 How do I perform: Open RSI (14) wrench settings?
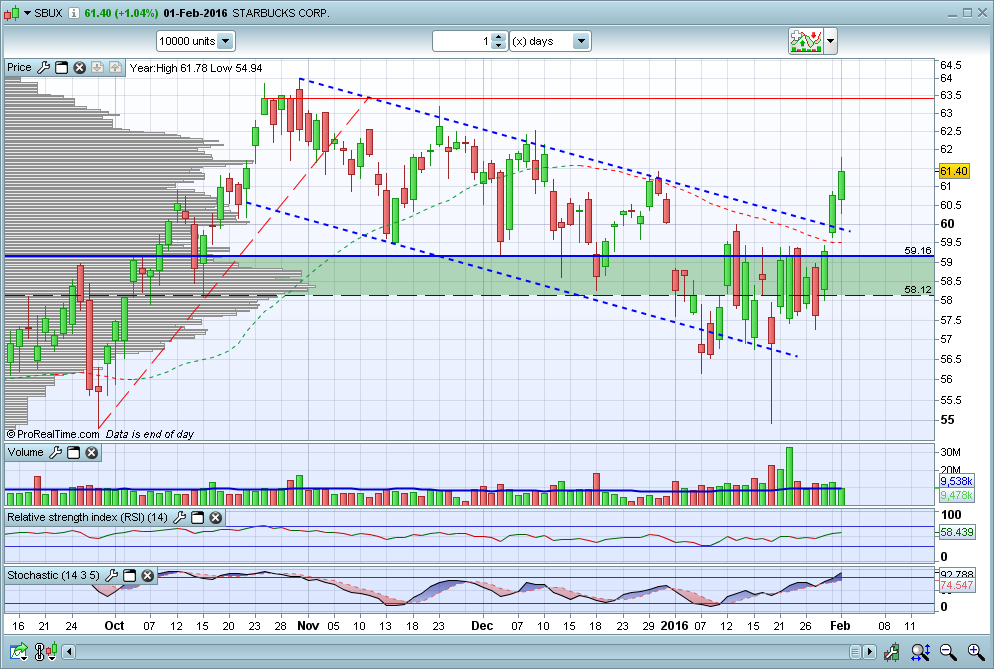[x=179, y=517]
